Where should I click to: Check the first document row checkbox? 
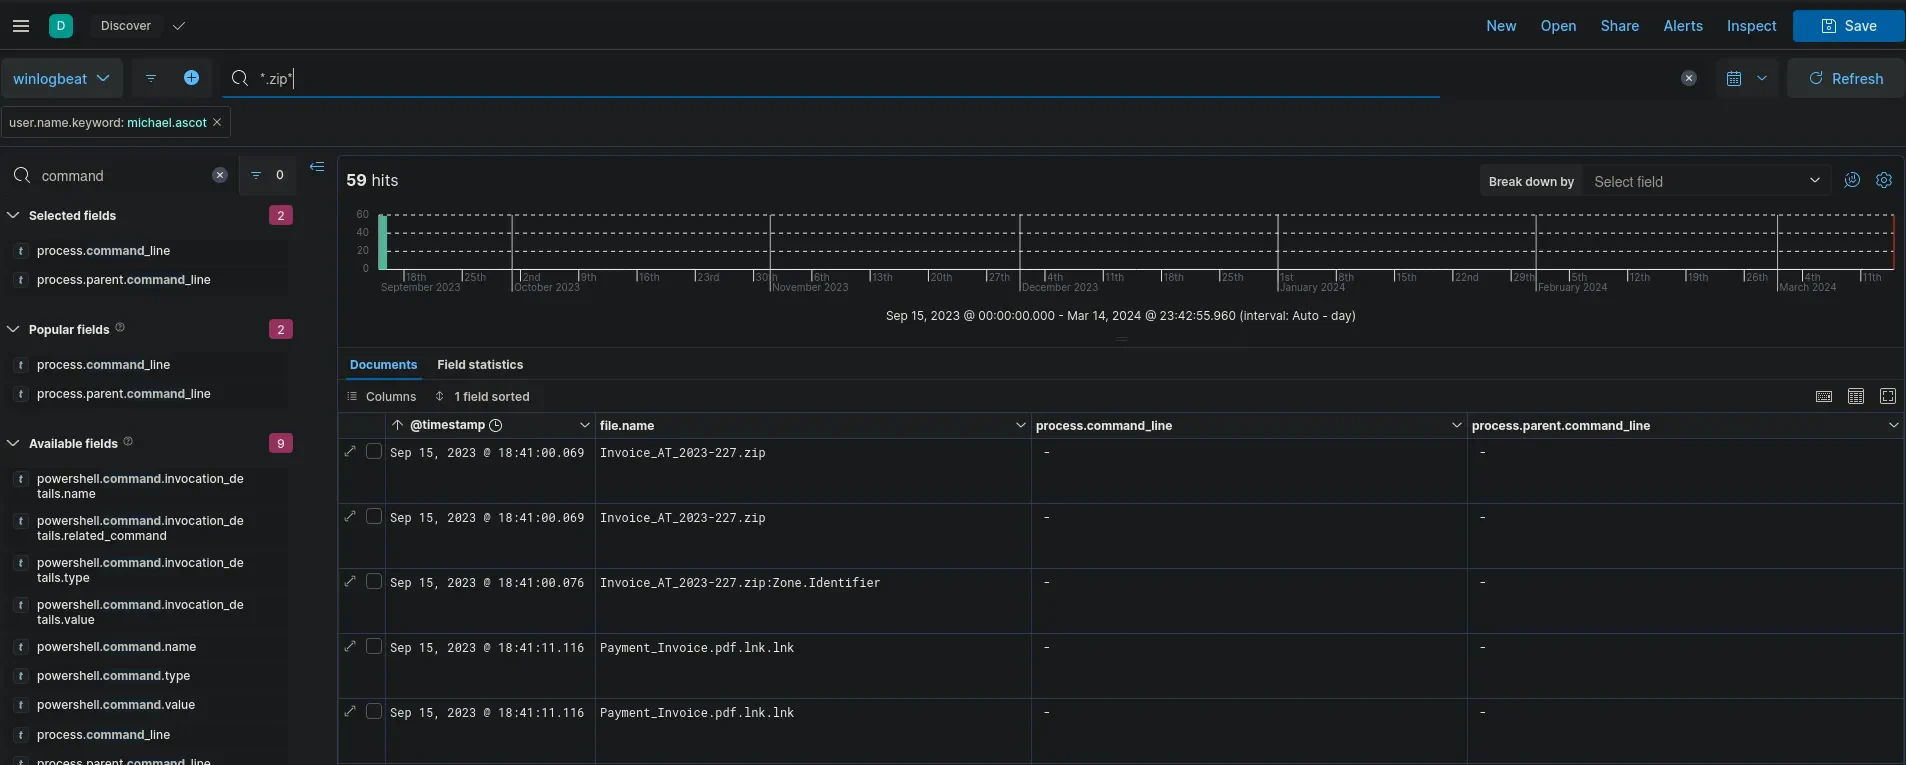(374, 452)
